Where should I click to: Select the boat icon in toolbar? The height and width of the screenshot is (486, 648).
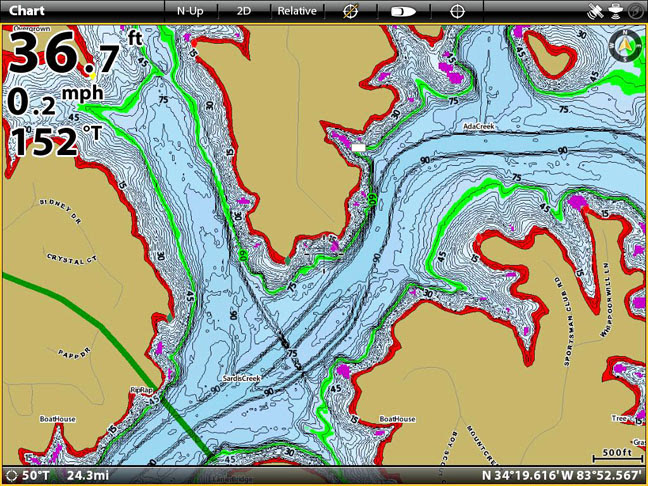[x=403, y=11]
